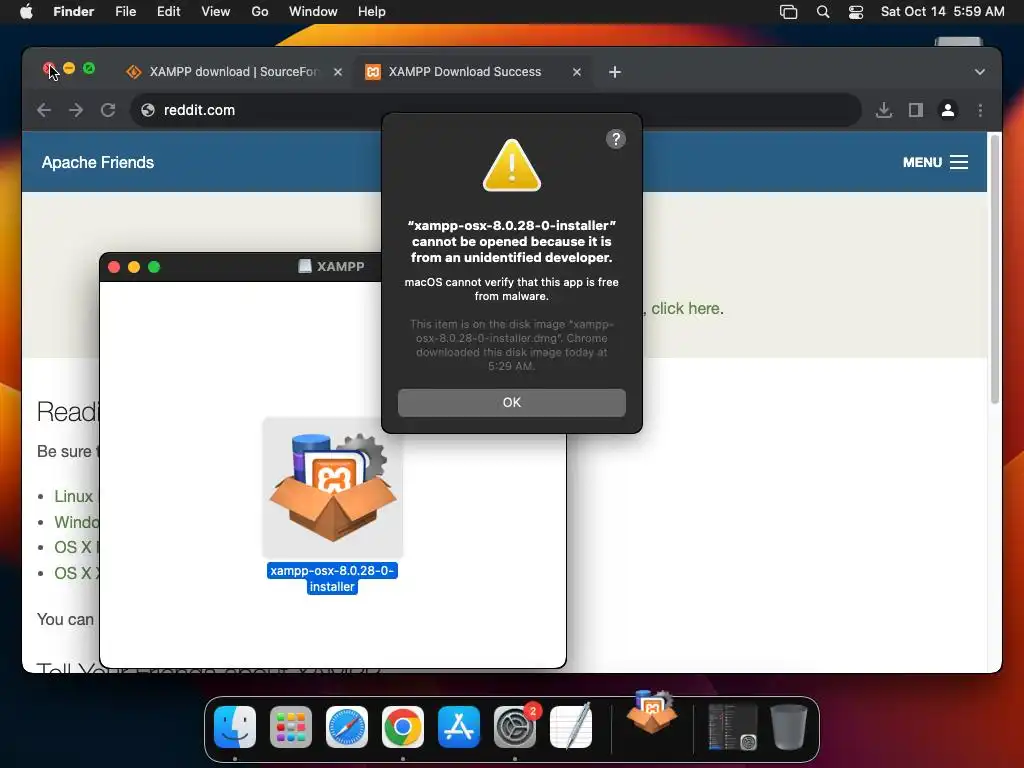Open Control Center in the menu bar

click(856, 12)
